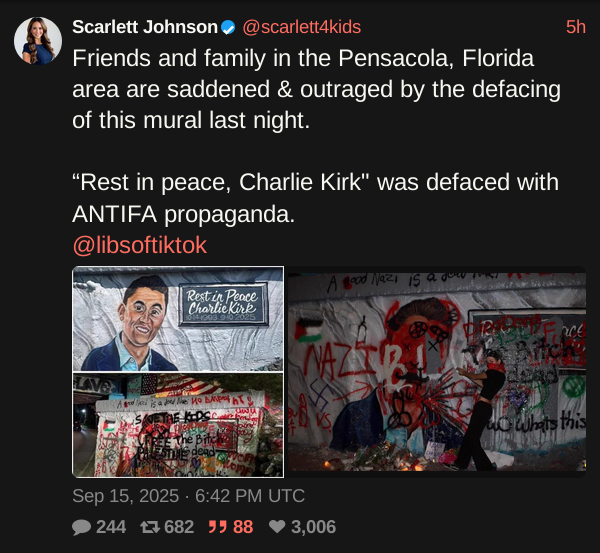Click the Scarlett Johnson display name
600x553 pixels.
tap(145, 27)
